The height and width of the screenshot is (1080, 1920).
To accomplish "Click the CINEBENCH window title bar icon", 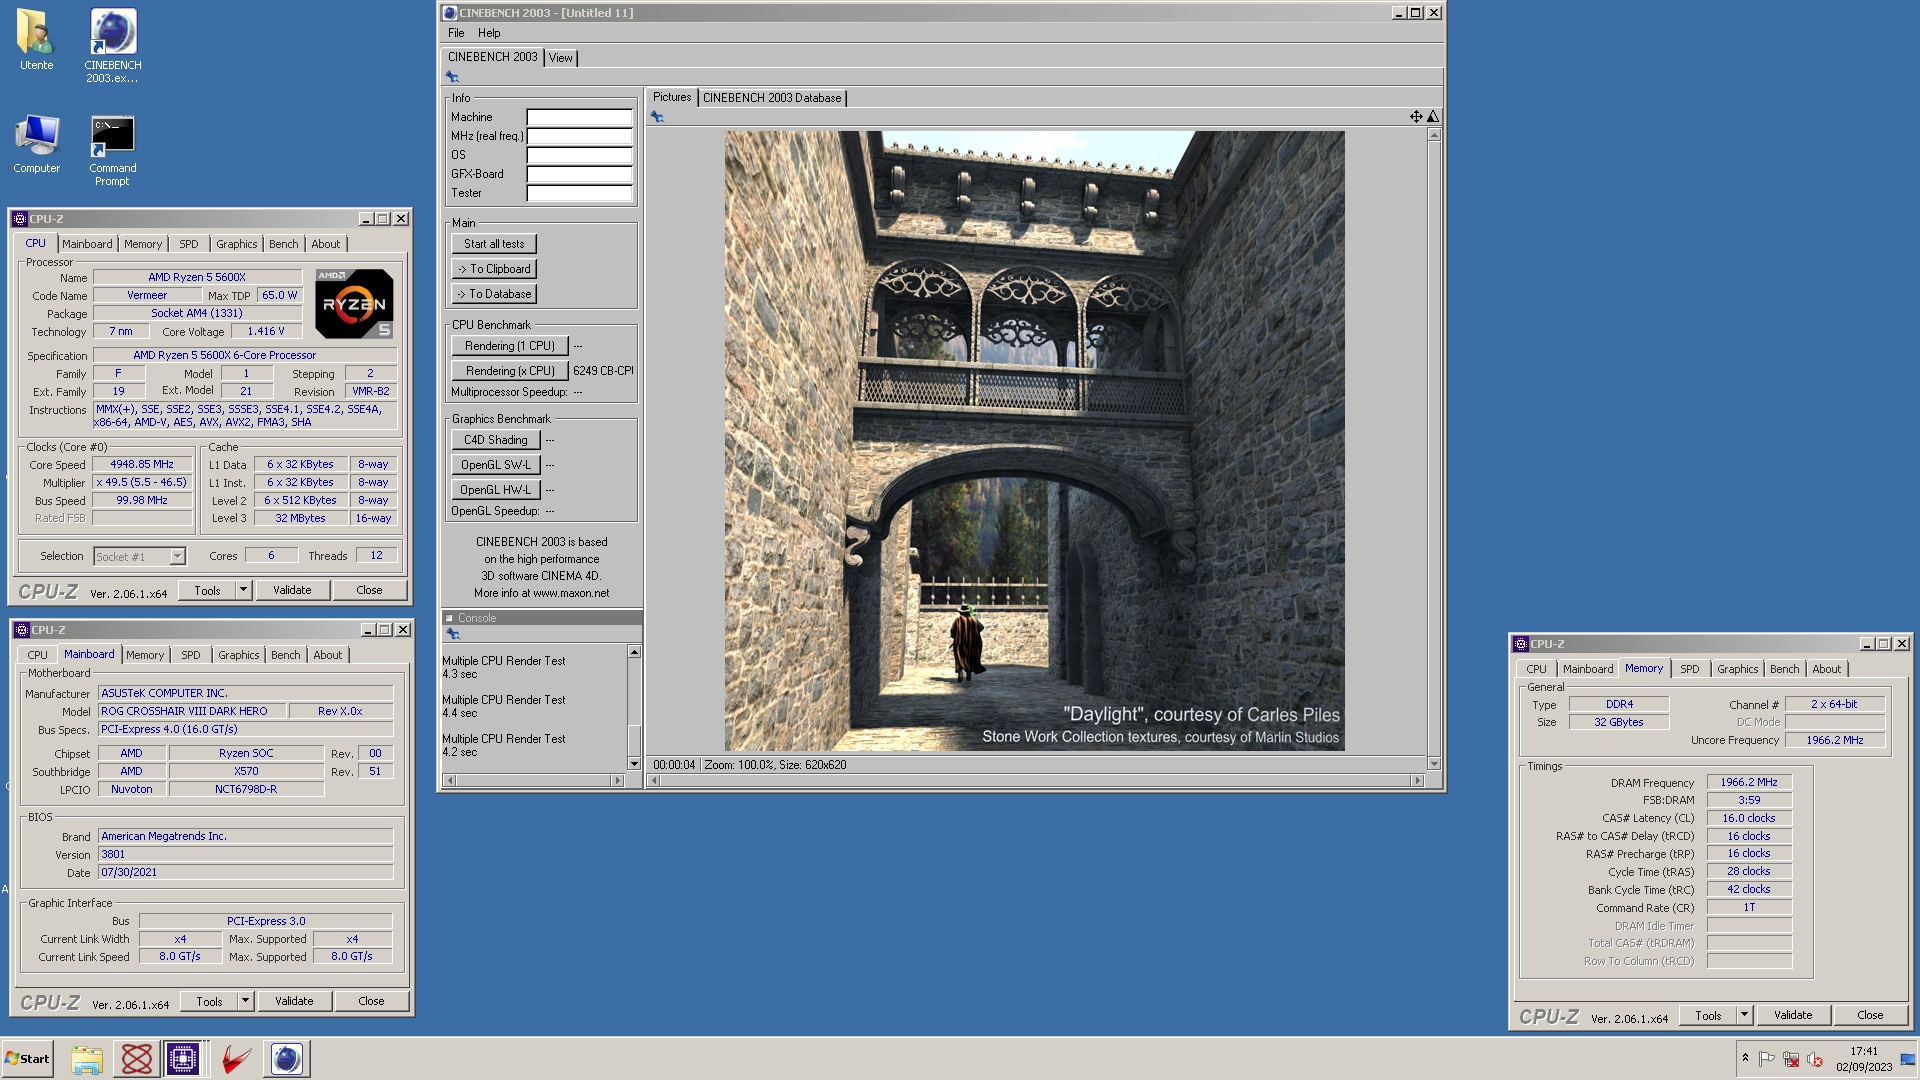I will click(450, 13).
